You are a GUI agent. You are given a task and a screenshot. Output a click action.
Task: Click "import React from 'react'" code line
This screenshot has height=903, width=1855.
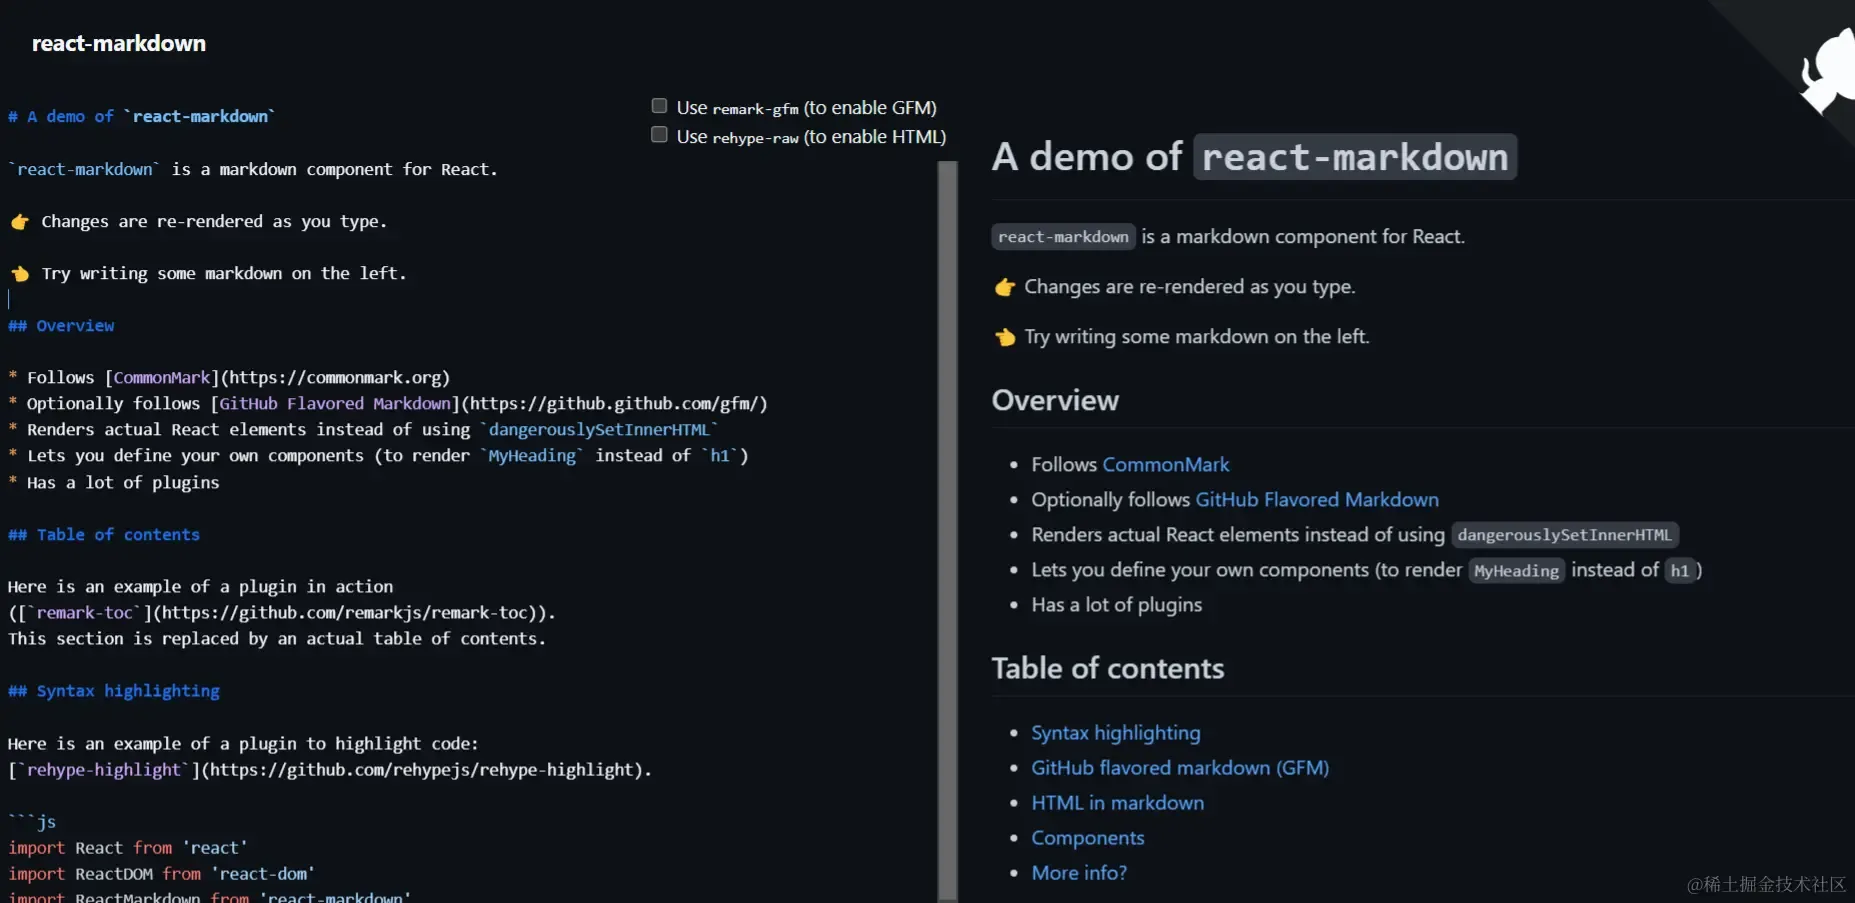click(x=128, y=848)
